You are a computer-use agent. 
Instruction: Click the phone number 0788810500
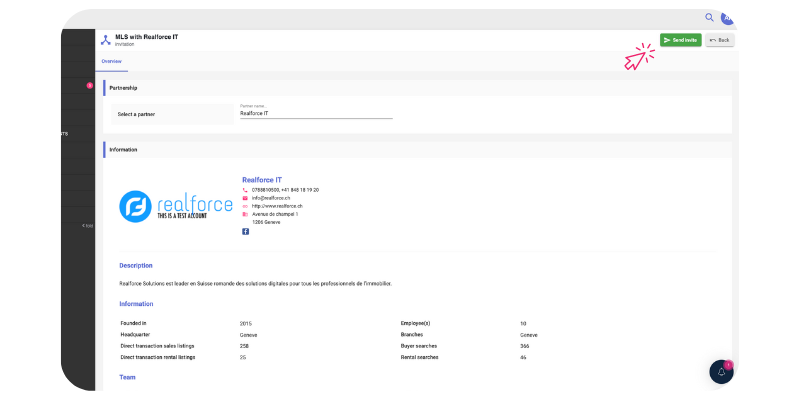265,190
